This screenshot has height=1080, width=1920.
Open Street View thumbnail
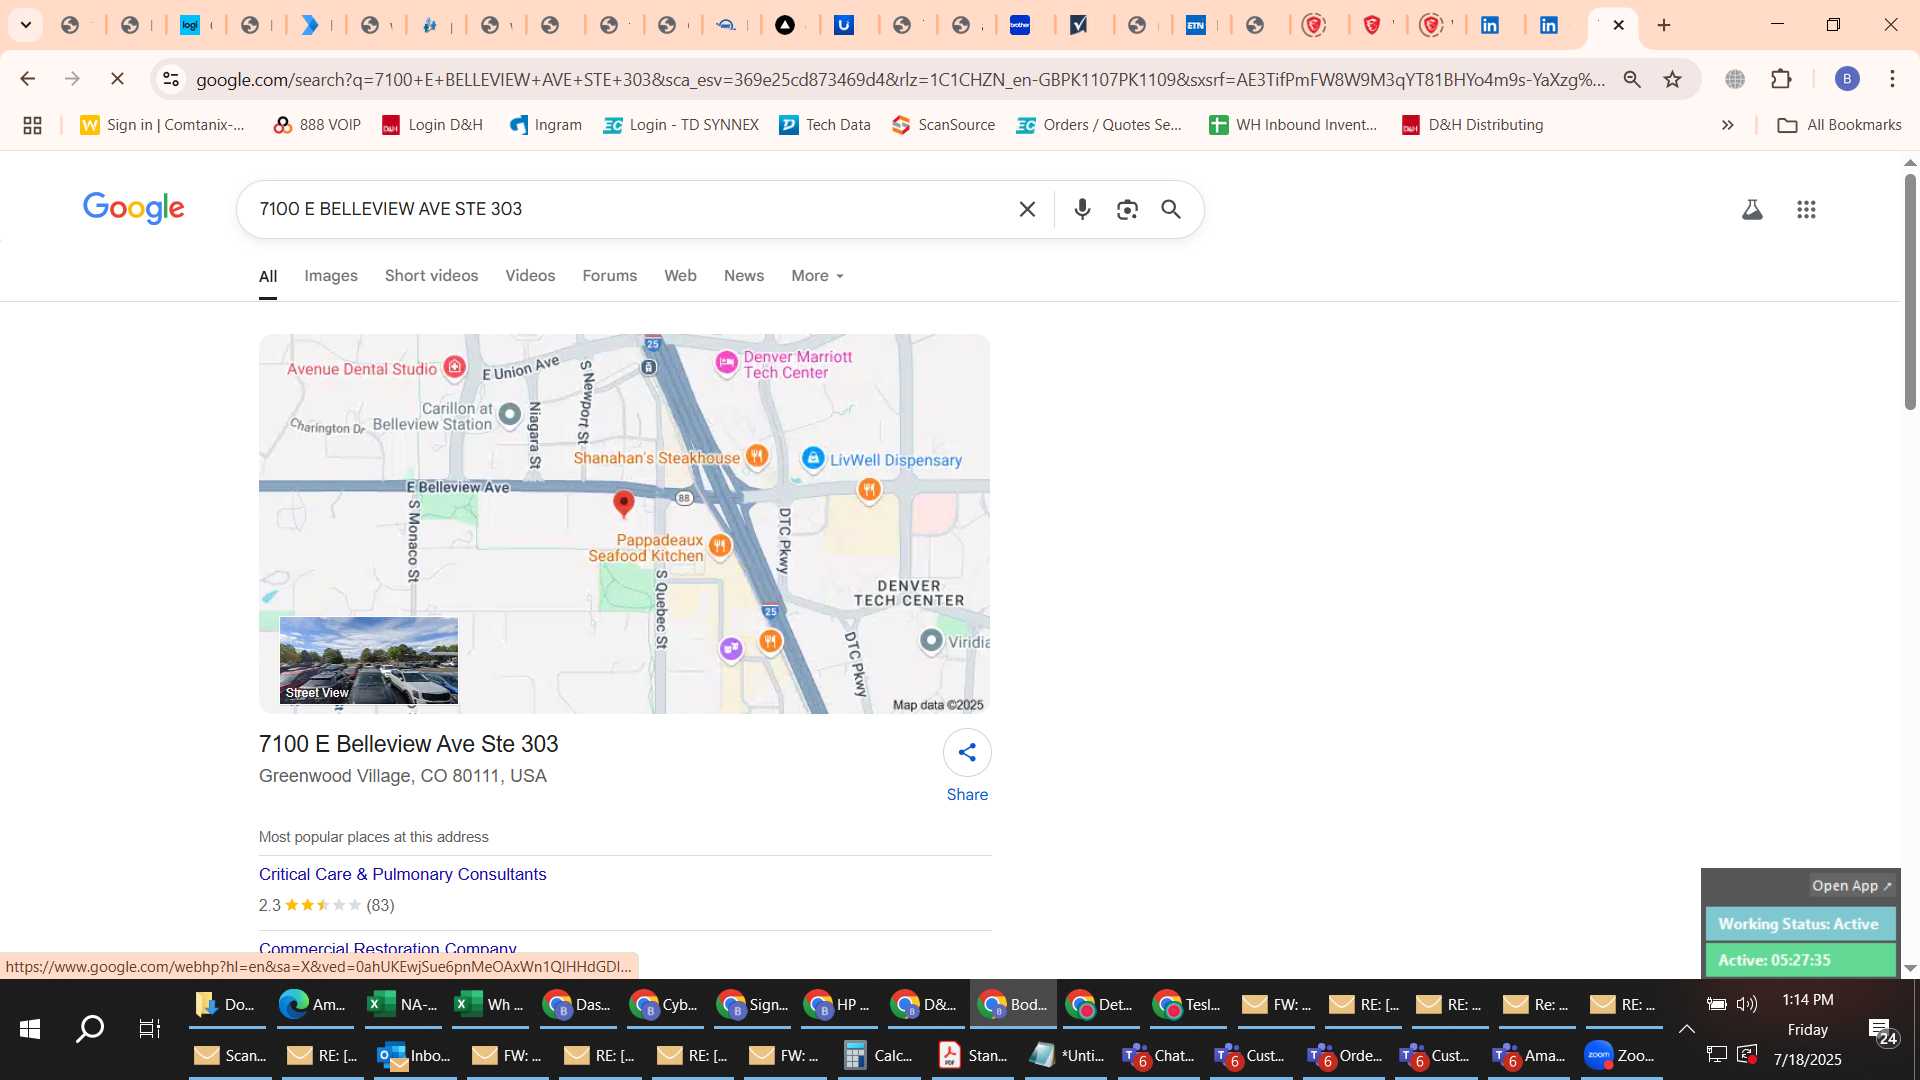[369, 660]
